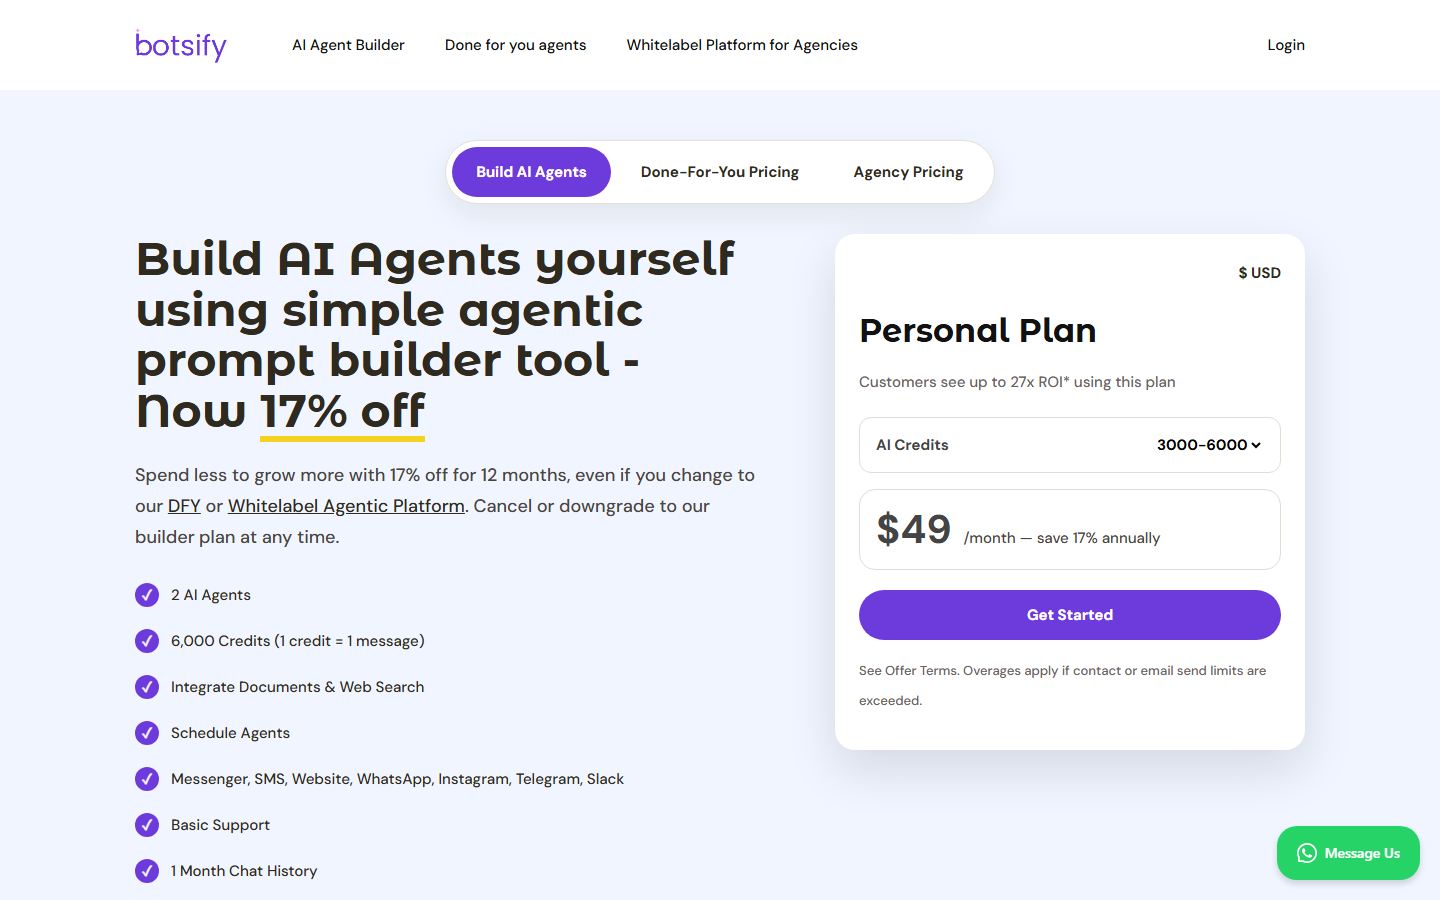1440x900 pixels.
Task: Select the Build AI Agents tab
Action: coord(531,172)
